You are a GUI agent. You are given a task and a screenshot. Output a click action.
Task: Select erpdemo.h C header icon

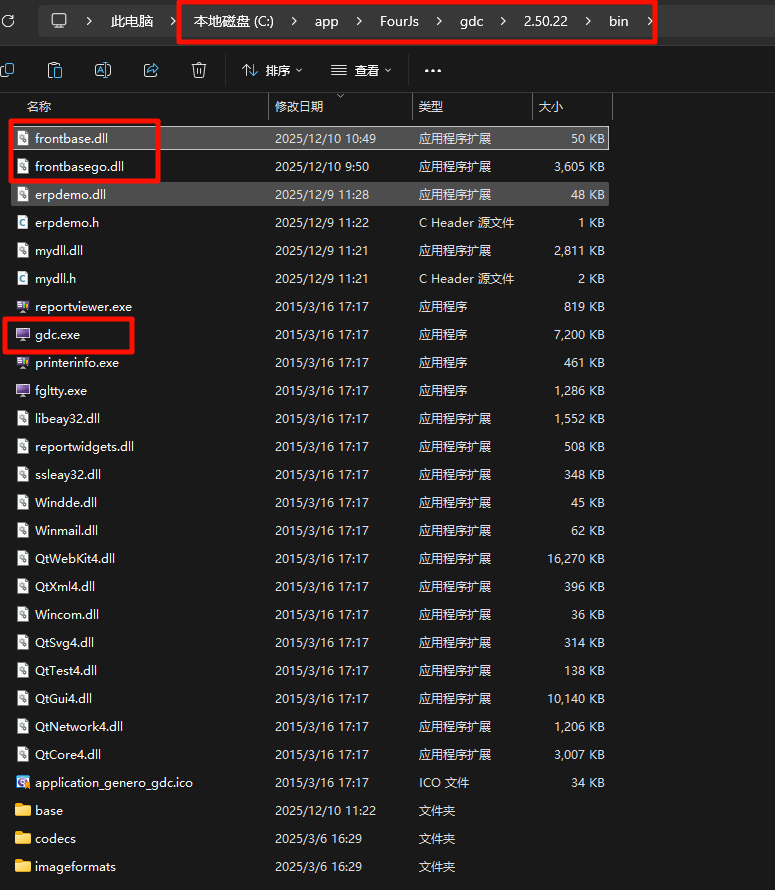(x=23, y=222)
